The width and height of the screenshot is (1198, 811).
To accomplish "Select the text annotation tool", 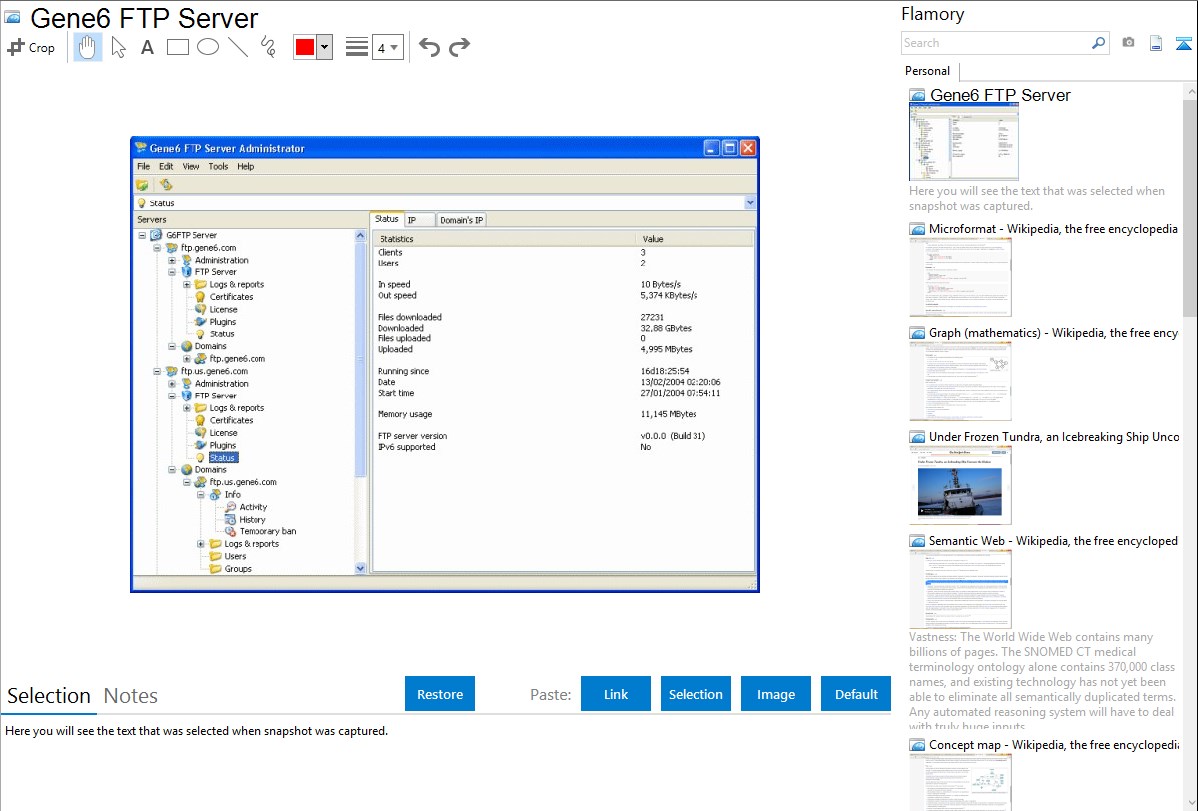I will (147, 47).
